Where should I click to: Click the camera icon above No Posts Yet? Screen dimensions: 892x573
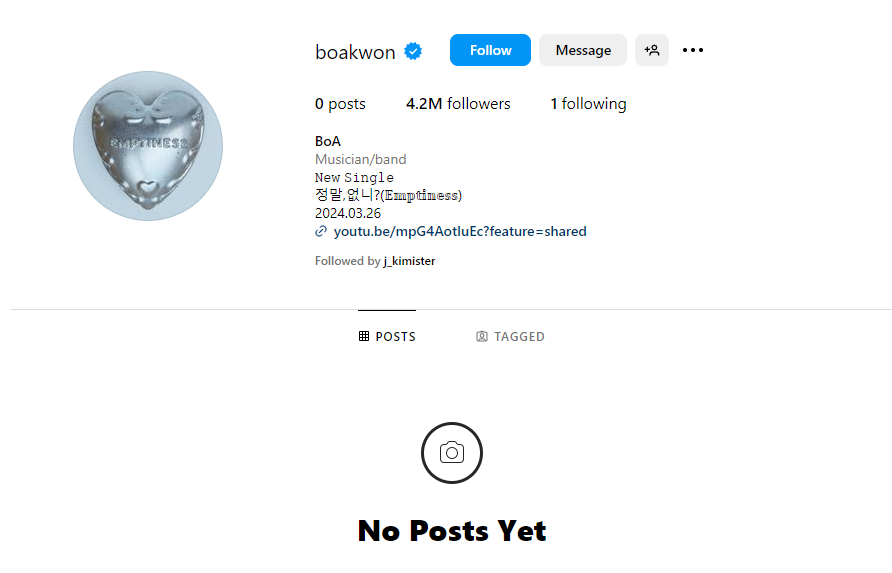coord(452,453)
